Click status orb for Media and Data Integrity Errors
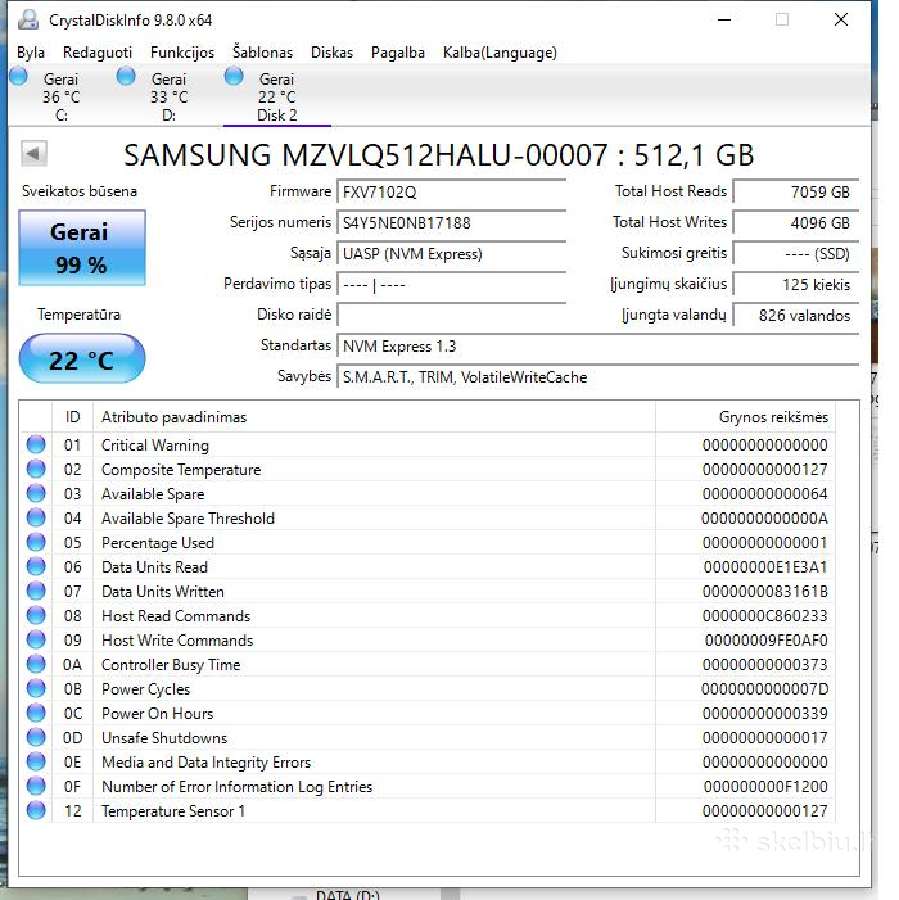Screen dimensions: 899x900 [x=36, y=762]
